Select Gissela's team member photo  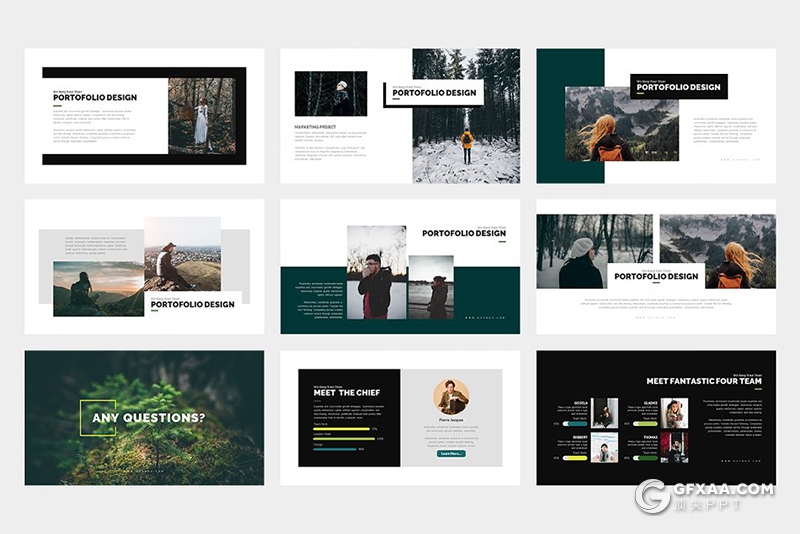[605, 413]
